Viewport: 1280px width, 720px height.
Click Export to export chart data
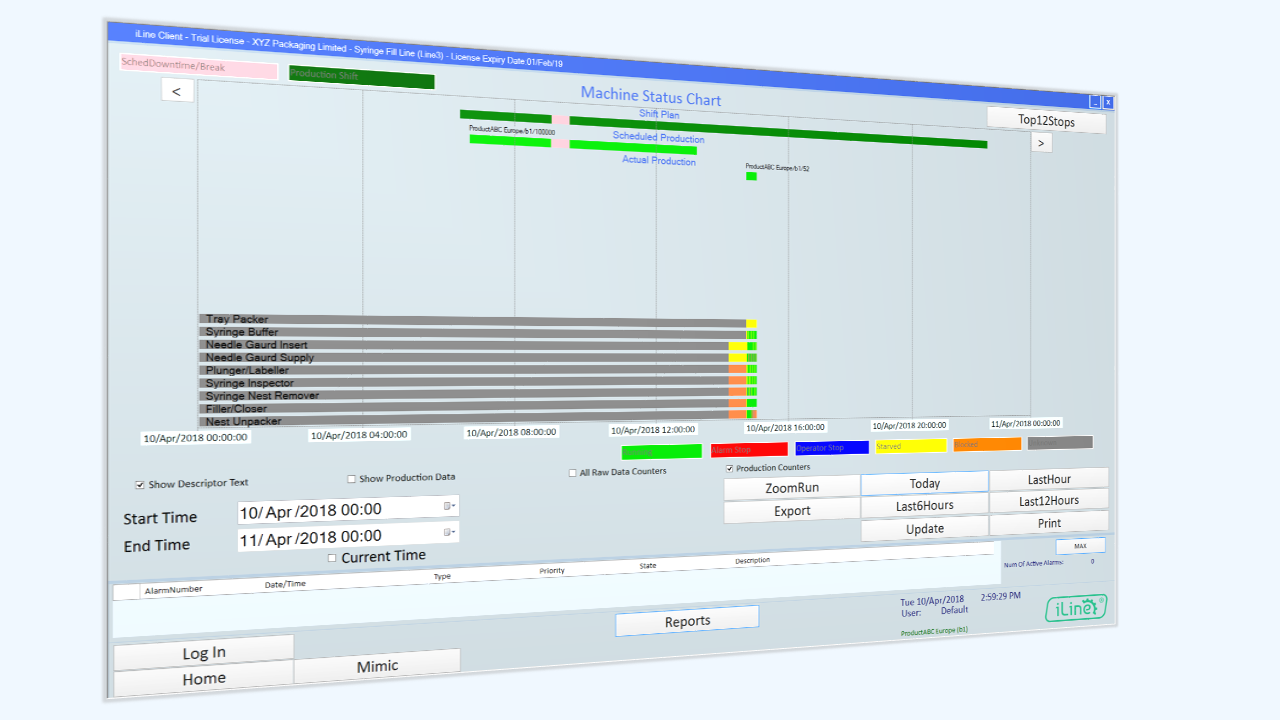click(791, 510)
